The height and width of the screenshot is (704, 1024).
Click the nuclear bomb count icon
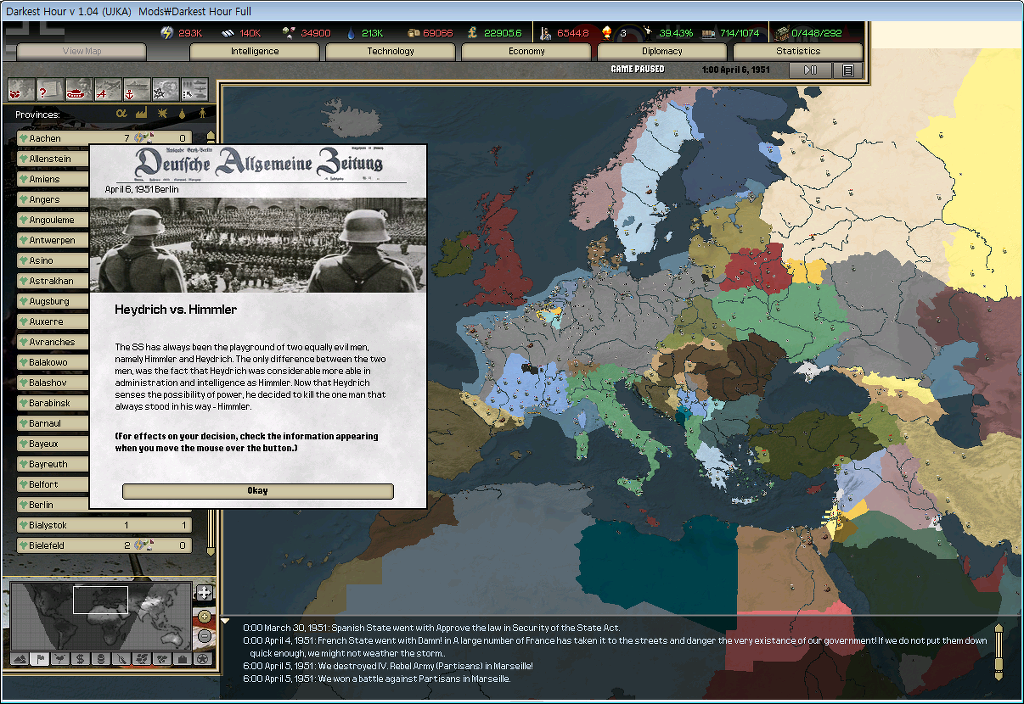tap(607, 32)
